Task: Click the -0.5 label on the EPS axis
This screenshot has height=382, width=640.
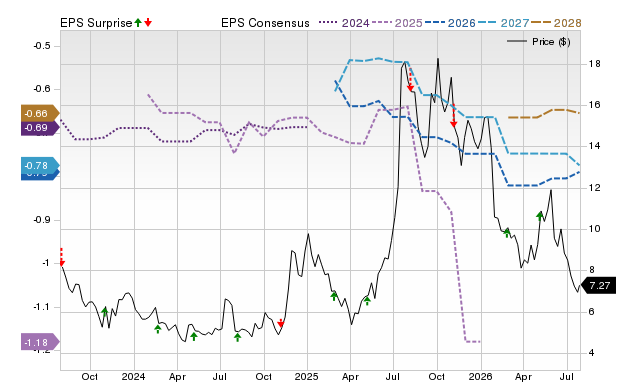Action: 42,46
